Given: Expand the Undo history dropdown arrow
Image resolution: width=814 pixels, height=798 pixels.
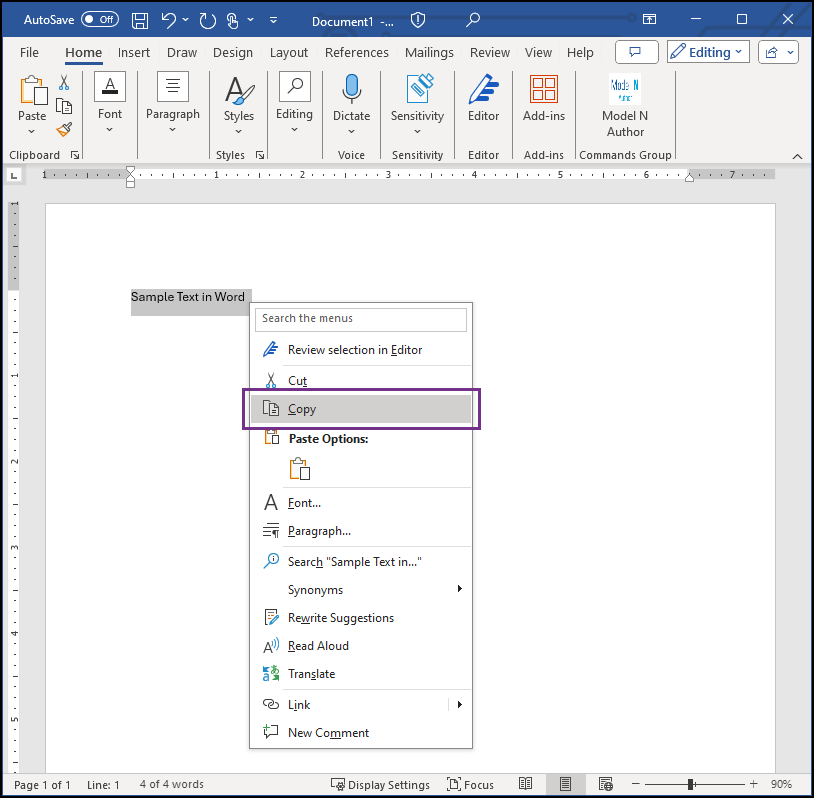Looking at the screenshot, I should click(185, 20).
